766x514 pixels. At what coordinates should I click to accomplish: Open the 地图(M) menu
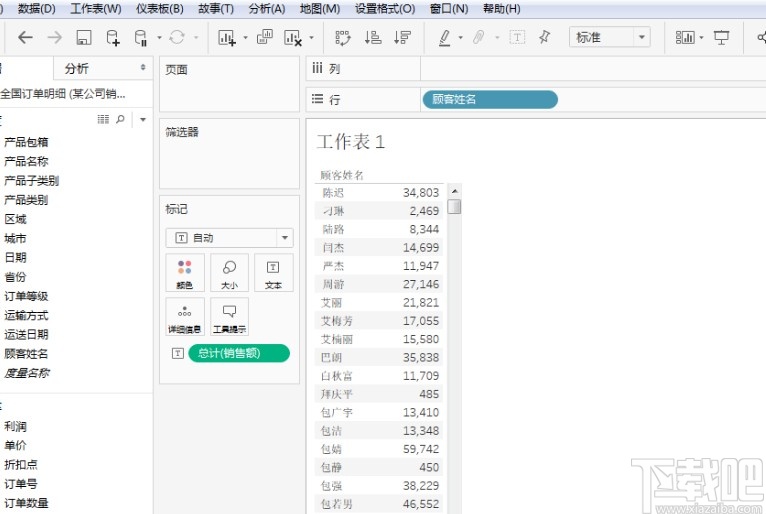pyautogui.click(x=320, y=9)
